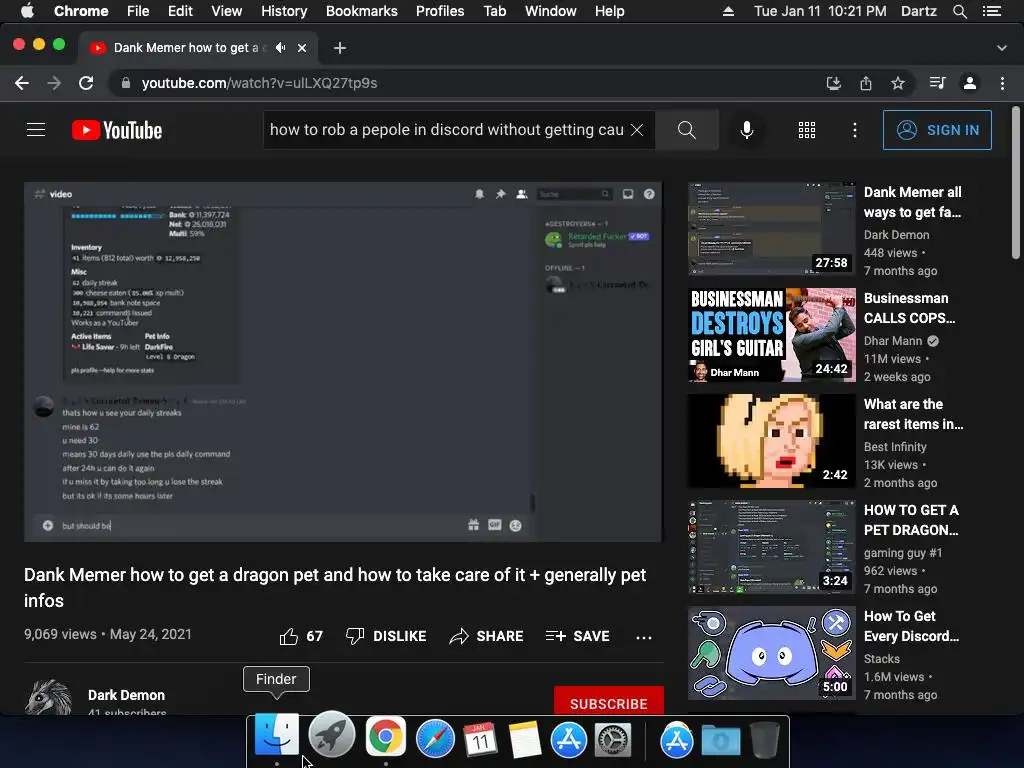Image resolution: width=1024 pixels, height=768 pixels.
Task: Open Calendar from the Dock
Action: tap(480, 739)
